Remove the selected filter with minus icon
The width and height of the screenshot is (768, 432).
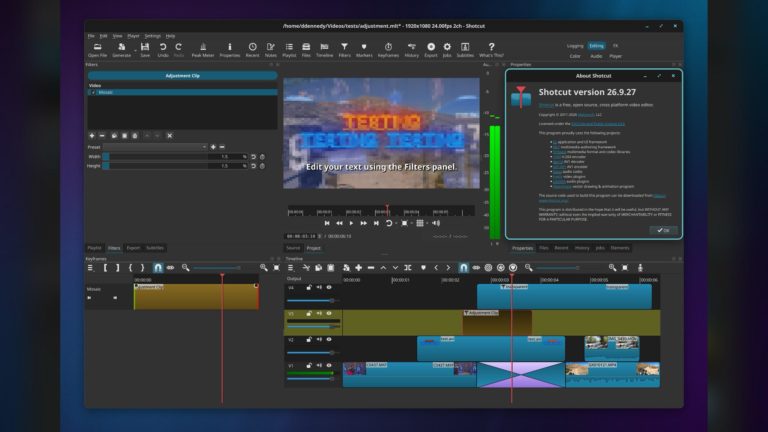click(x=102, y=136)
